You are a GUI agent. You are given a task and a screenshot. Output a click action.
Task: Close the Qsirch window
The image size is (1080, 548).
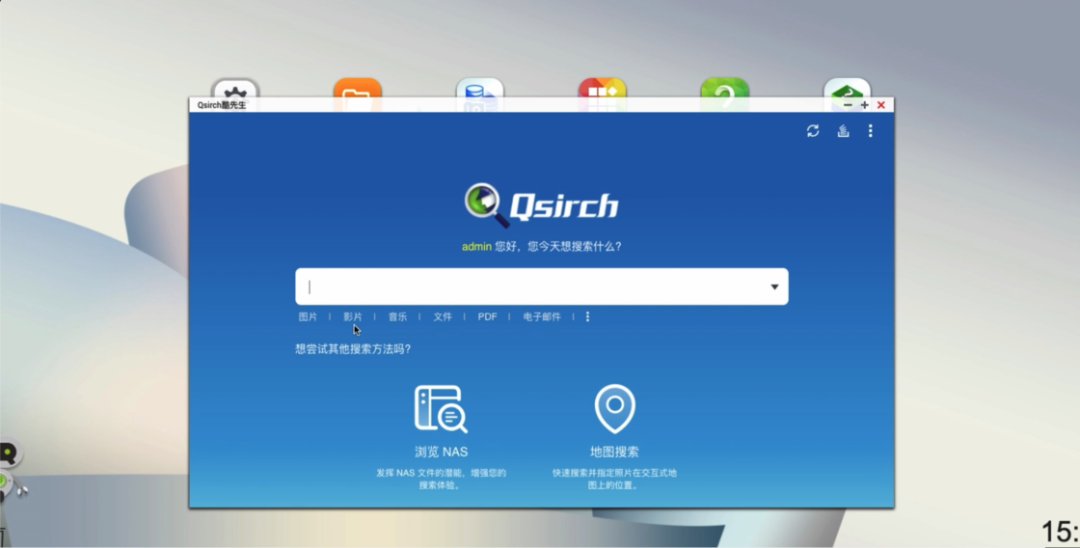point(881,105)
